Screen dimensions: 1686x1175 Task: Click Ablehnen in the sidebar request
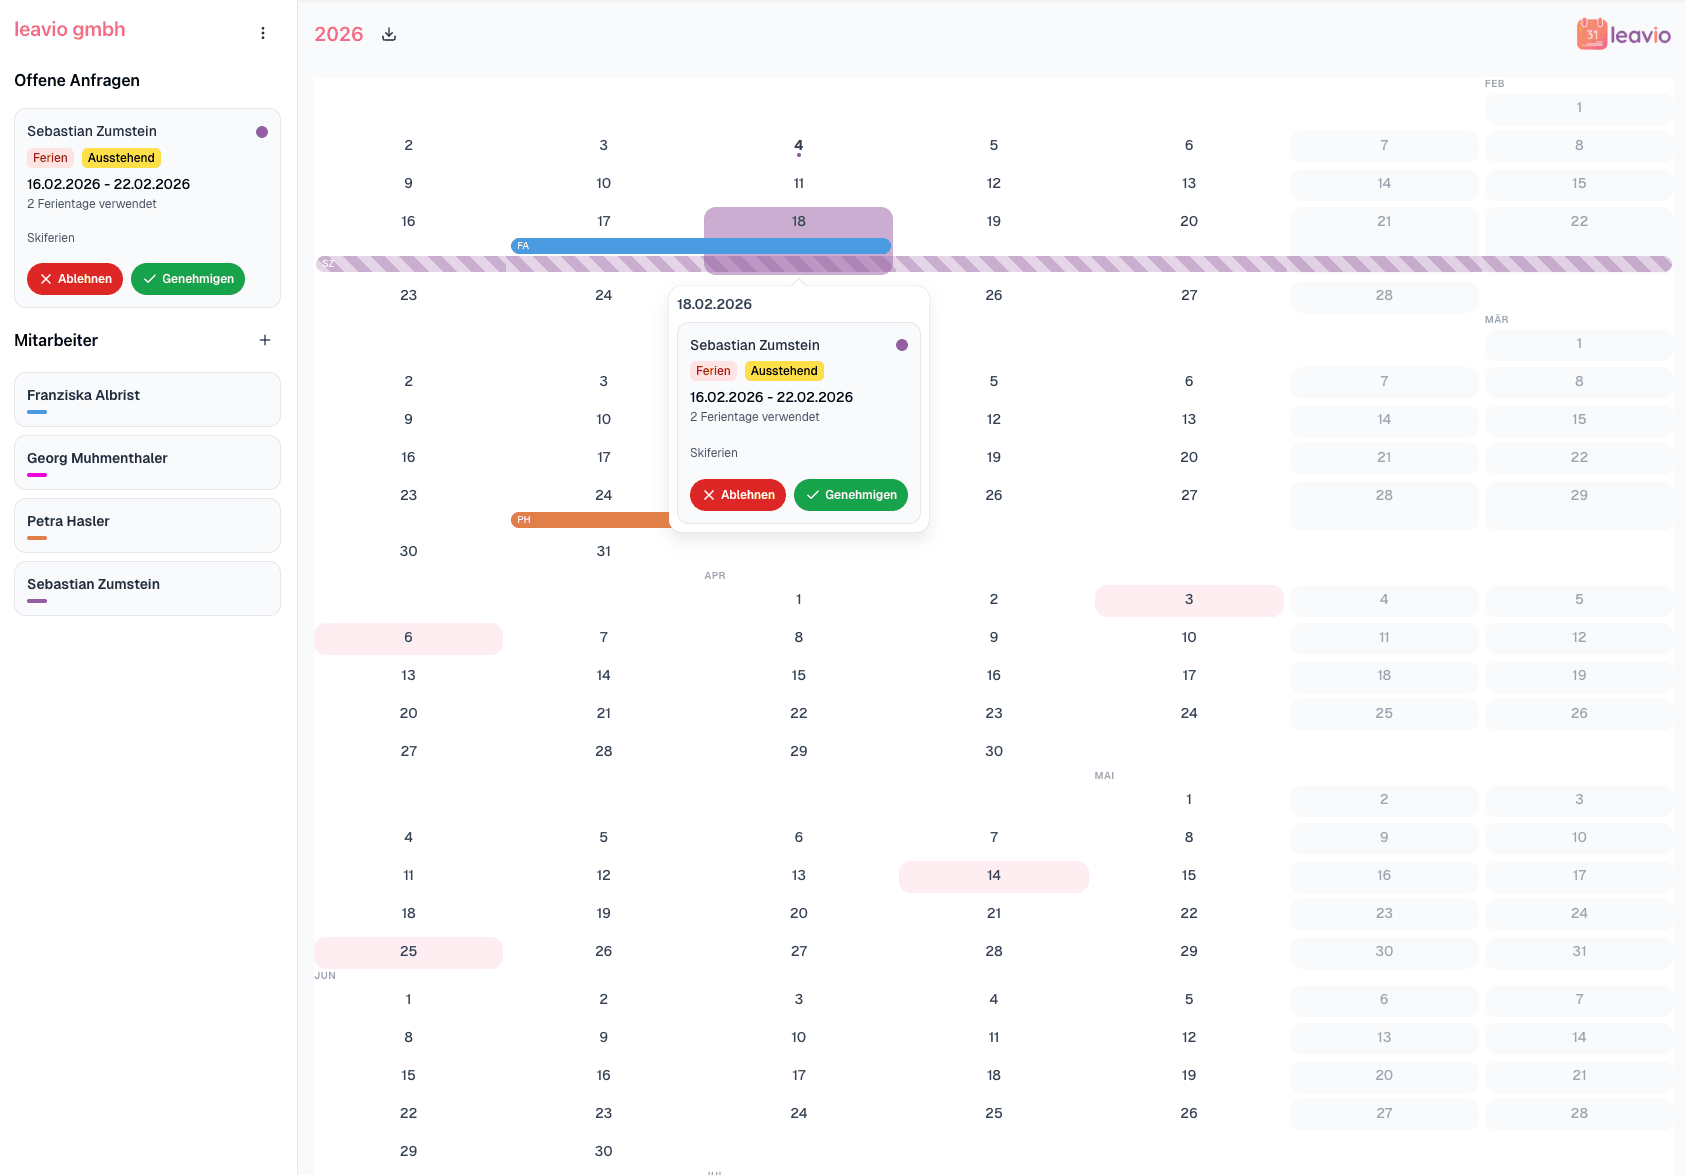(x=75, y=279)
